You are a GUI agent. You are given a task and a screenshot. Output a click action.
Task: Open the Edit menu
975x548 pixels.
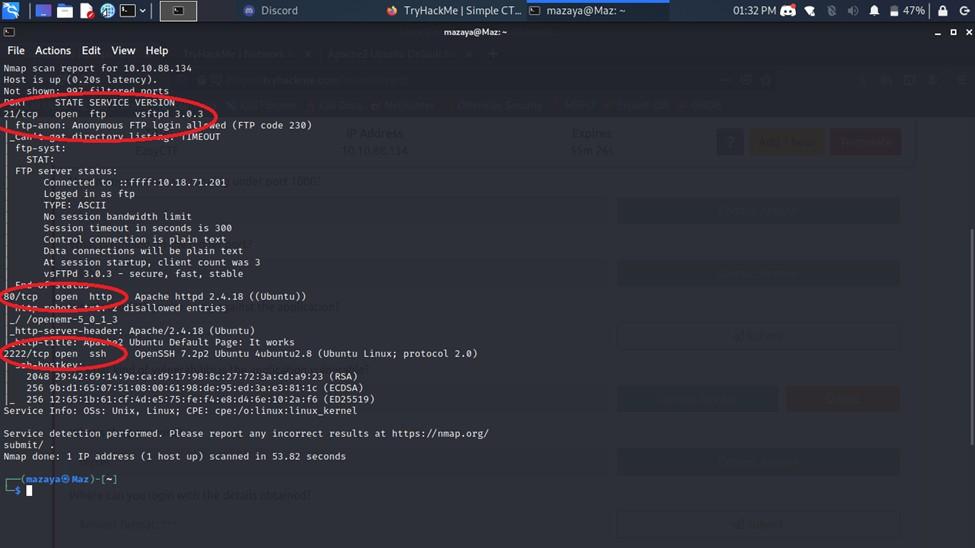(x=91, y=50)
